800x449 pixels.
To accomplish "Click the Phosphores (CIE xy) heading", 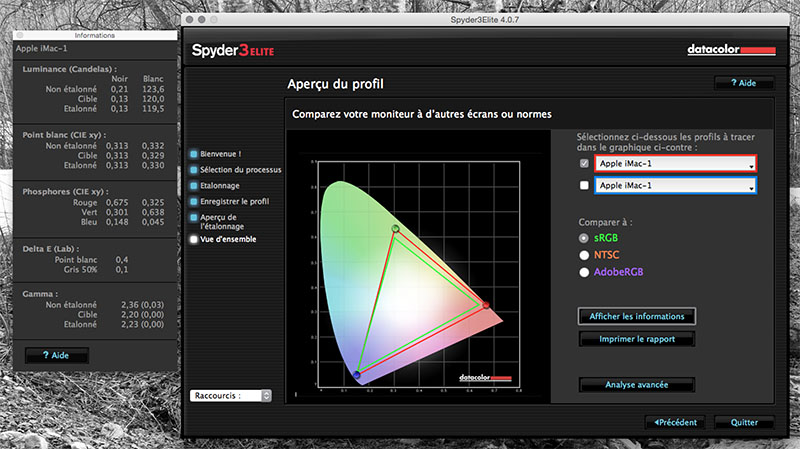I will click(x=65, y=192).
